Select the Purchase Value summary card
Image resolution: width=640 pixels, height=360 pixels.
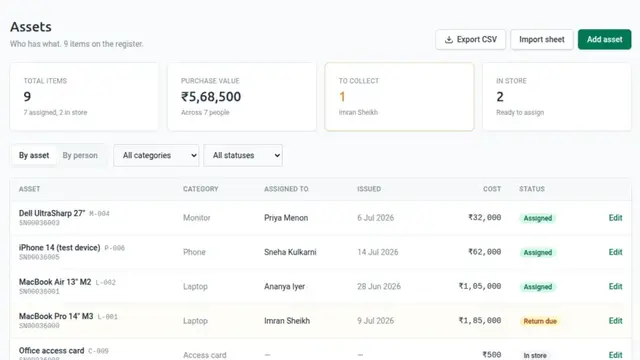[x=242, y=97]
